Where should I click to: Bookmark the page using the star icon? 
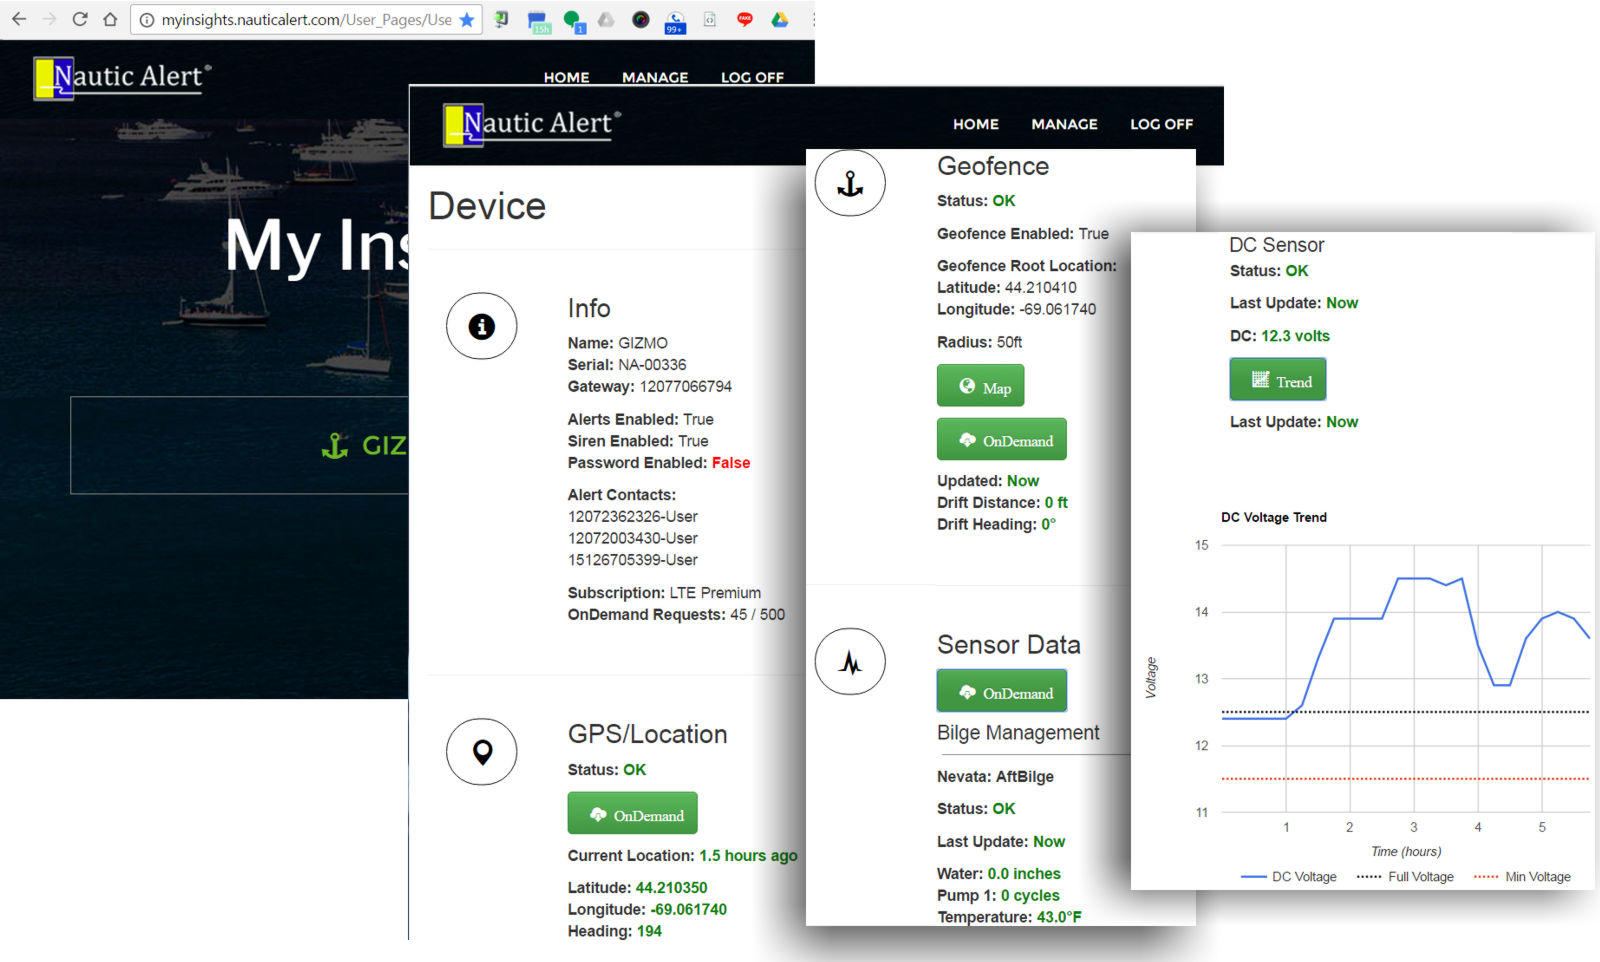point(467,20)
